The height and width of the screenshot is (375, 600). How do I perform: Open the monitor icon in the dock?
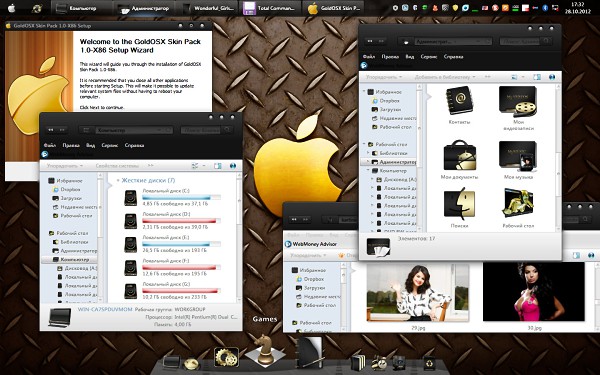click(171, 362)
